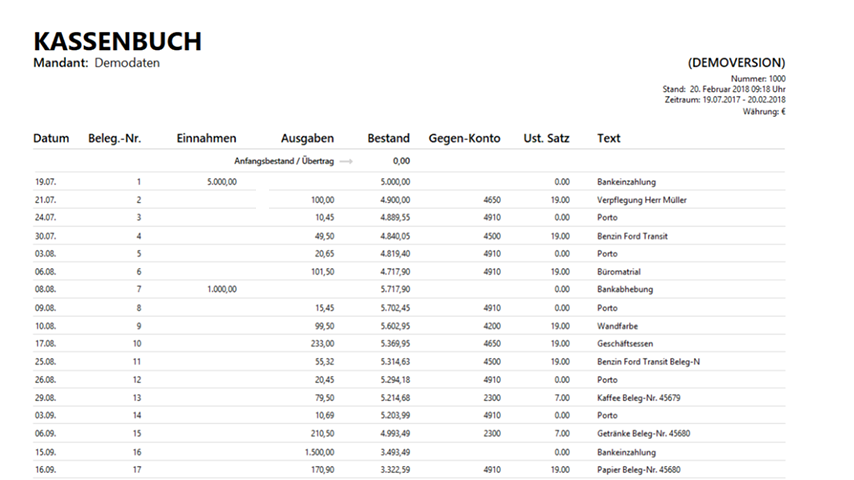Image resolution: width=854 pixels, height=480 pixels.
Task: Click the Nummer: 1000 line
Action: pyautogui.click(x=758, y=78)
